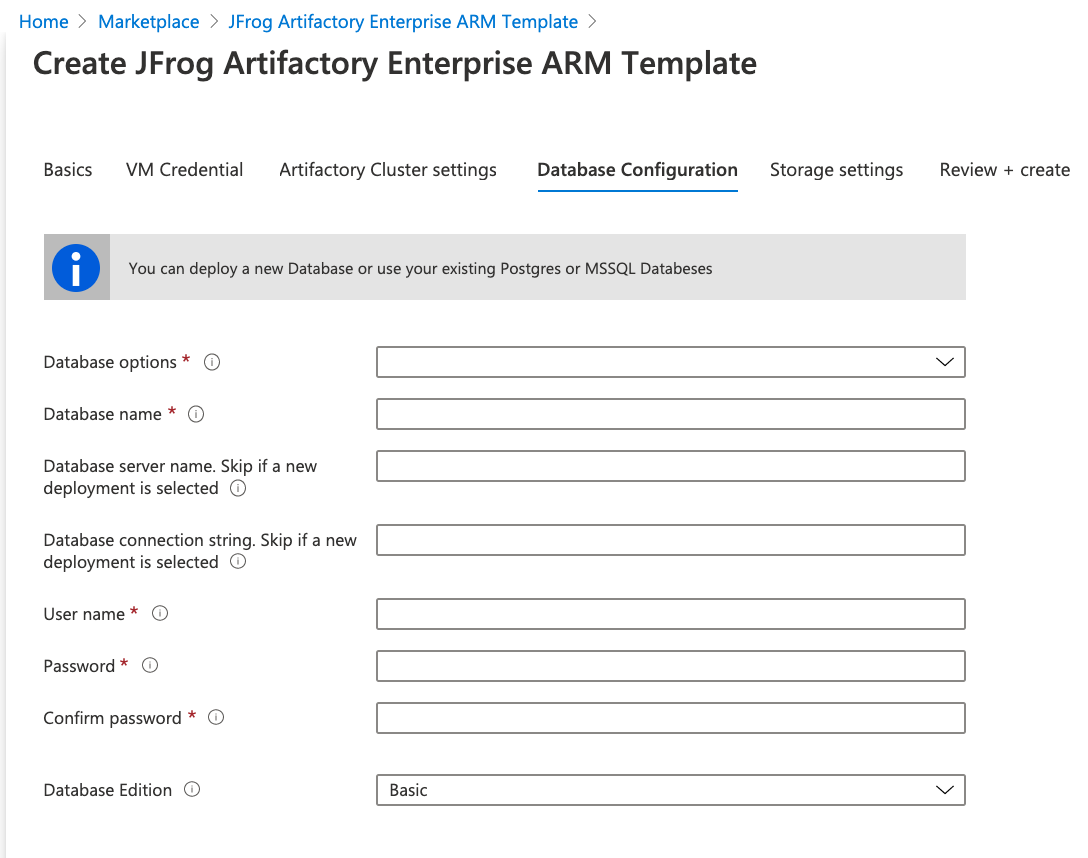Image resolution: width=1088 pixels, height=858 pixels.
Task: Click info icon next to Database options
Action: click(x=212, y=362)
